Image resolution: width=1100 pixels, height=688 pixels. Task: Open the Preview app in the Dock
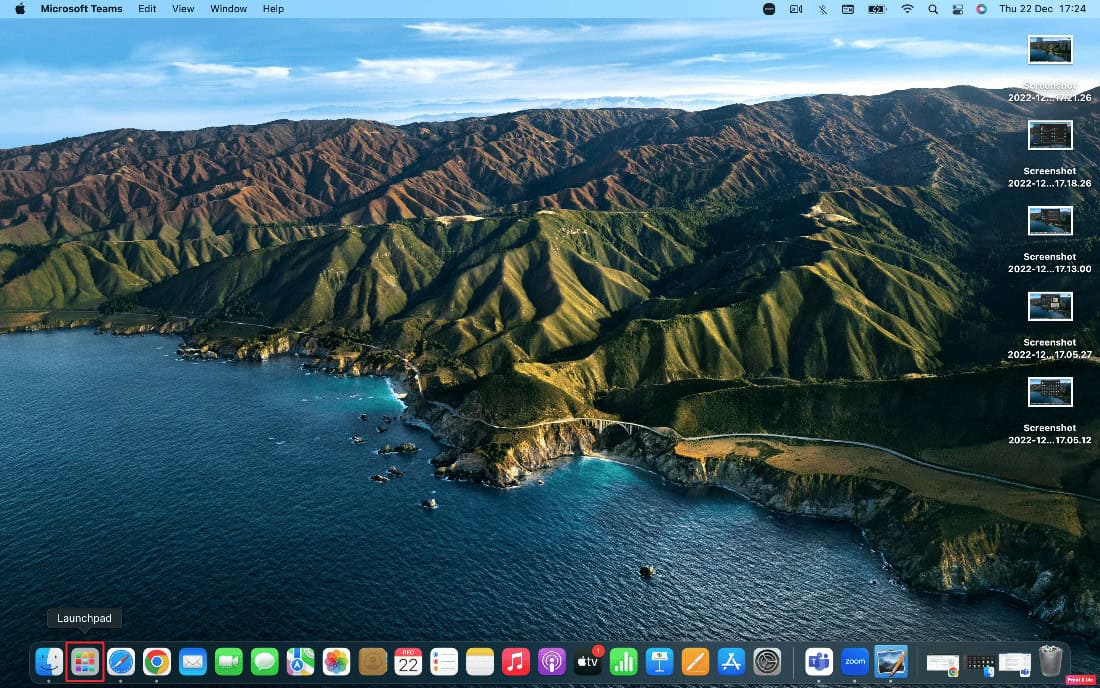(x=891, y=661)
